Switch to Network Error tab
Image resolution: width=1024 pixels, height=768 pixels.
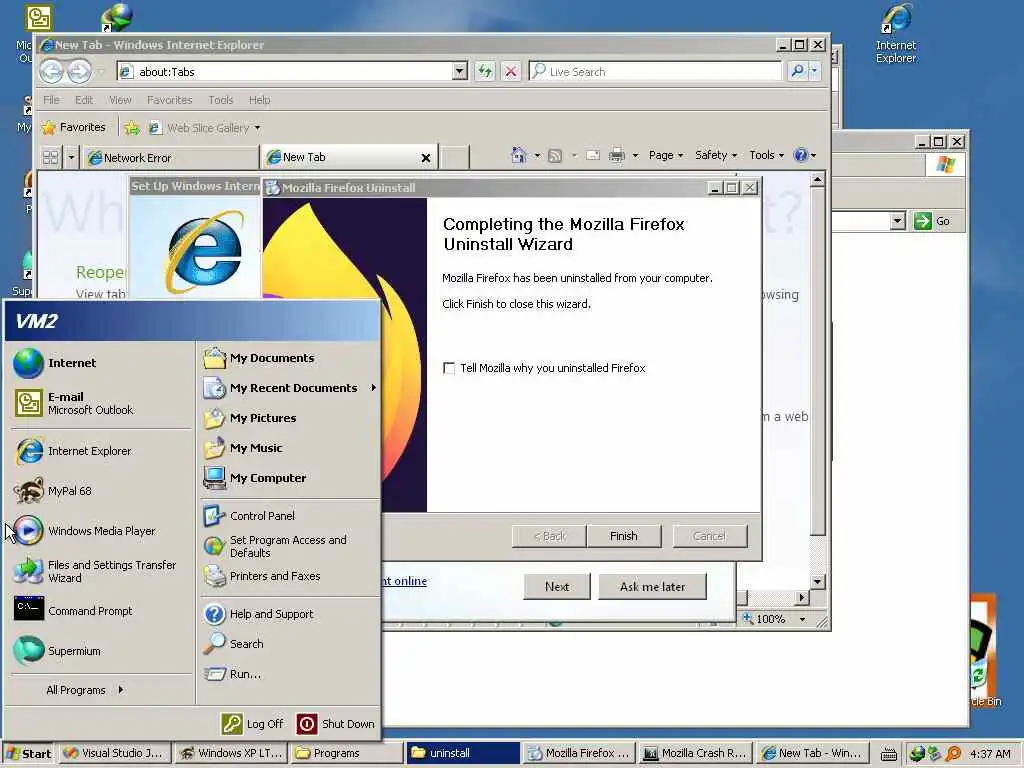click(170, 157)
